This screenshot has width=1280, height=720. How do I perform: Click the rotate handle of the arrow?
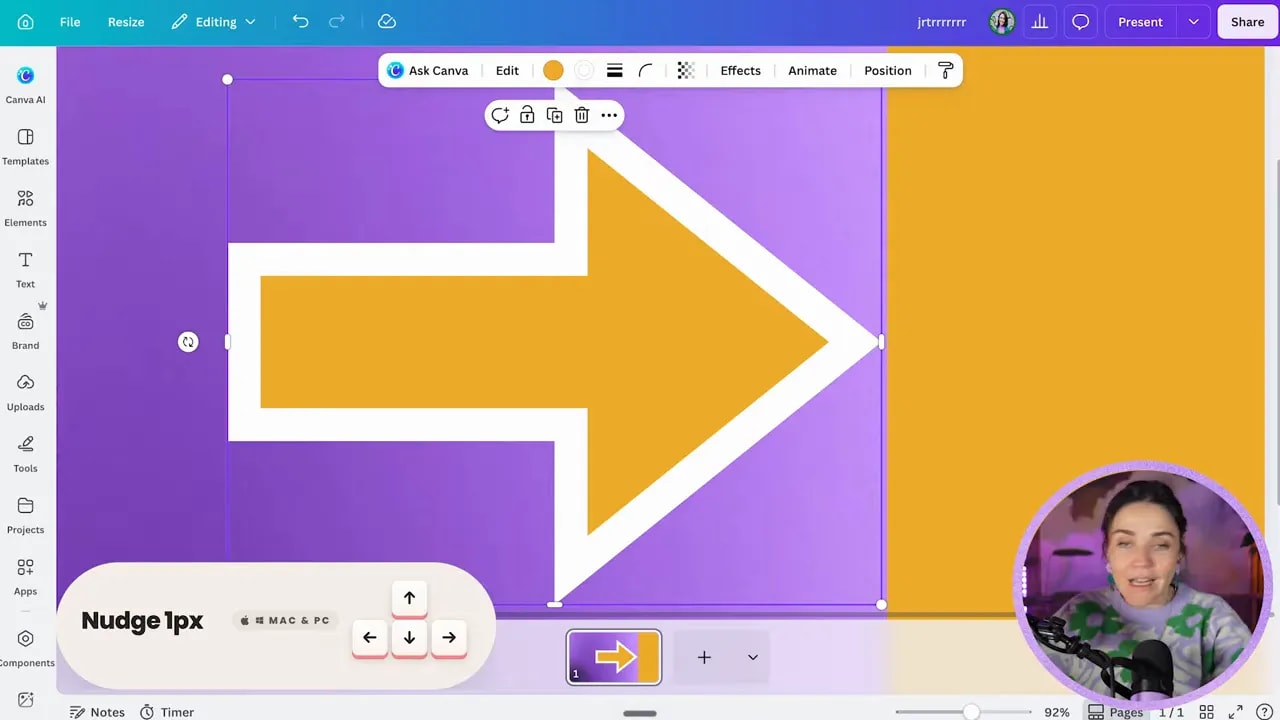coord(188,342)
